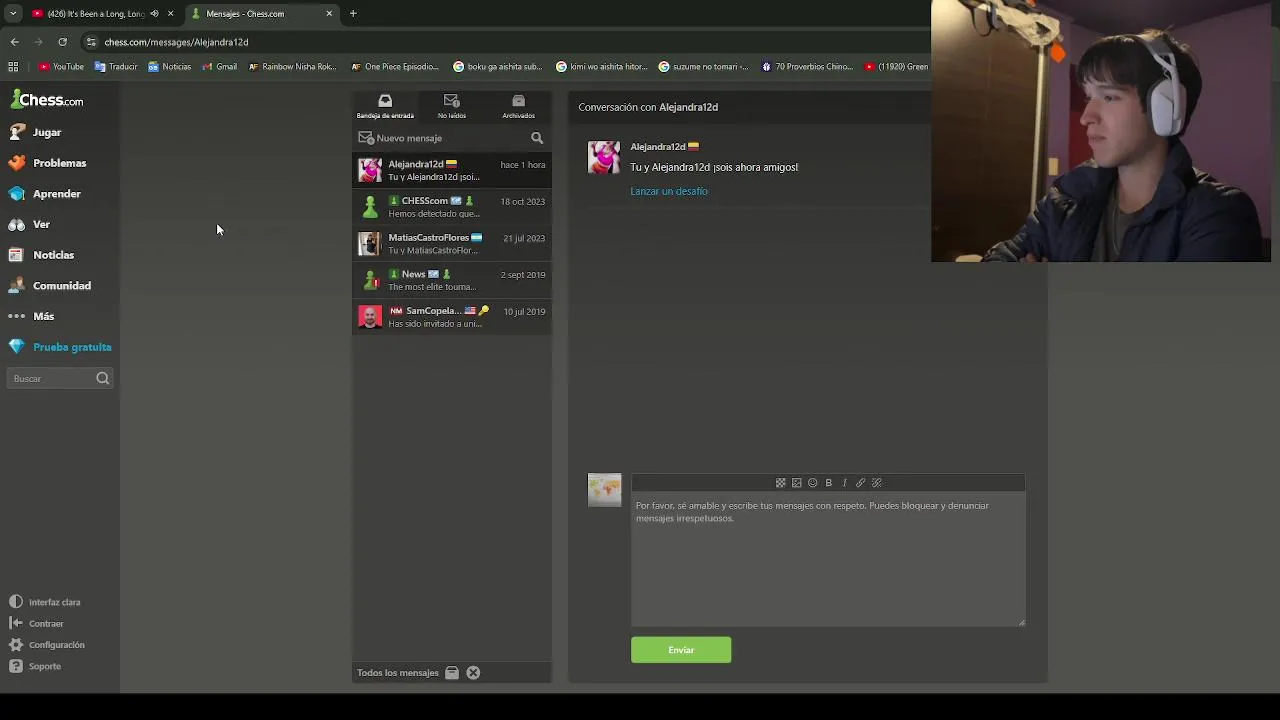Click Alejandra12d avatar in conversation

[603, 157]
